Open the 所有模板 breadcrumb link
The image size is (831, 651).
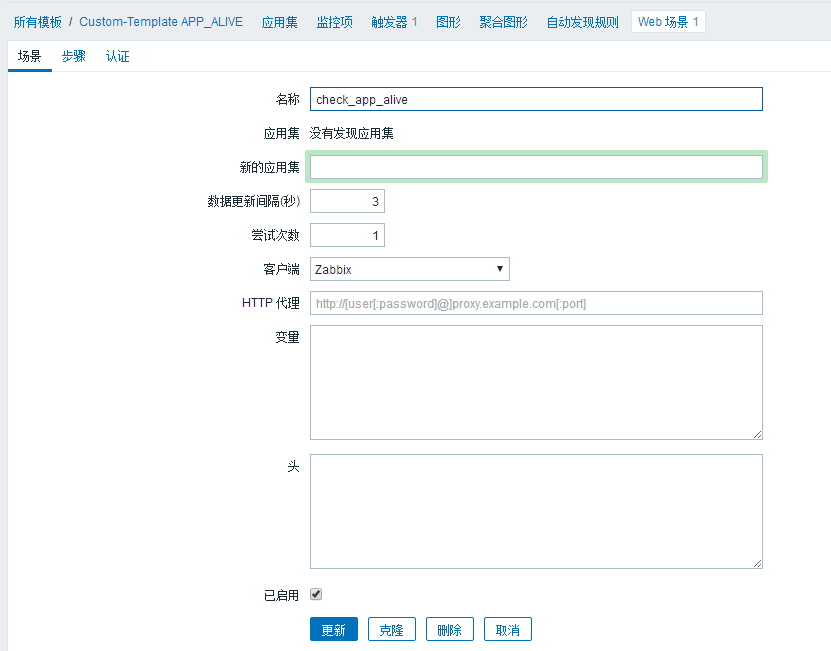pyautogui.click(x=38, y=22)
